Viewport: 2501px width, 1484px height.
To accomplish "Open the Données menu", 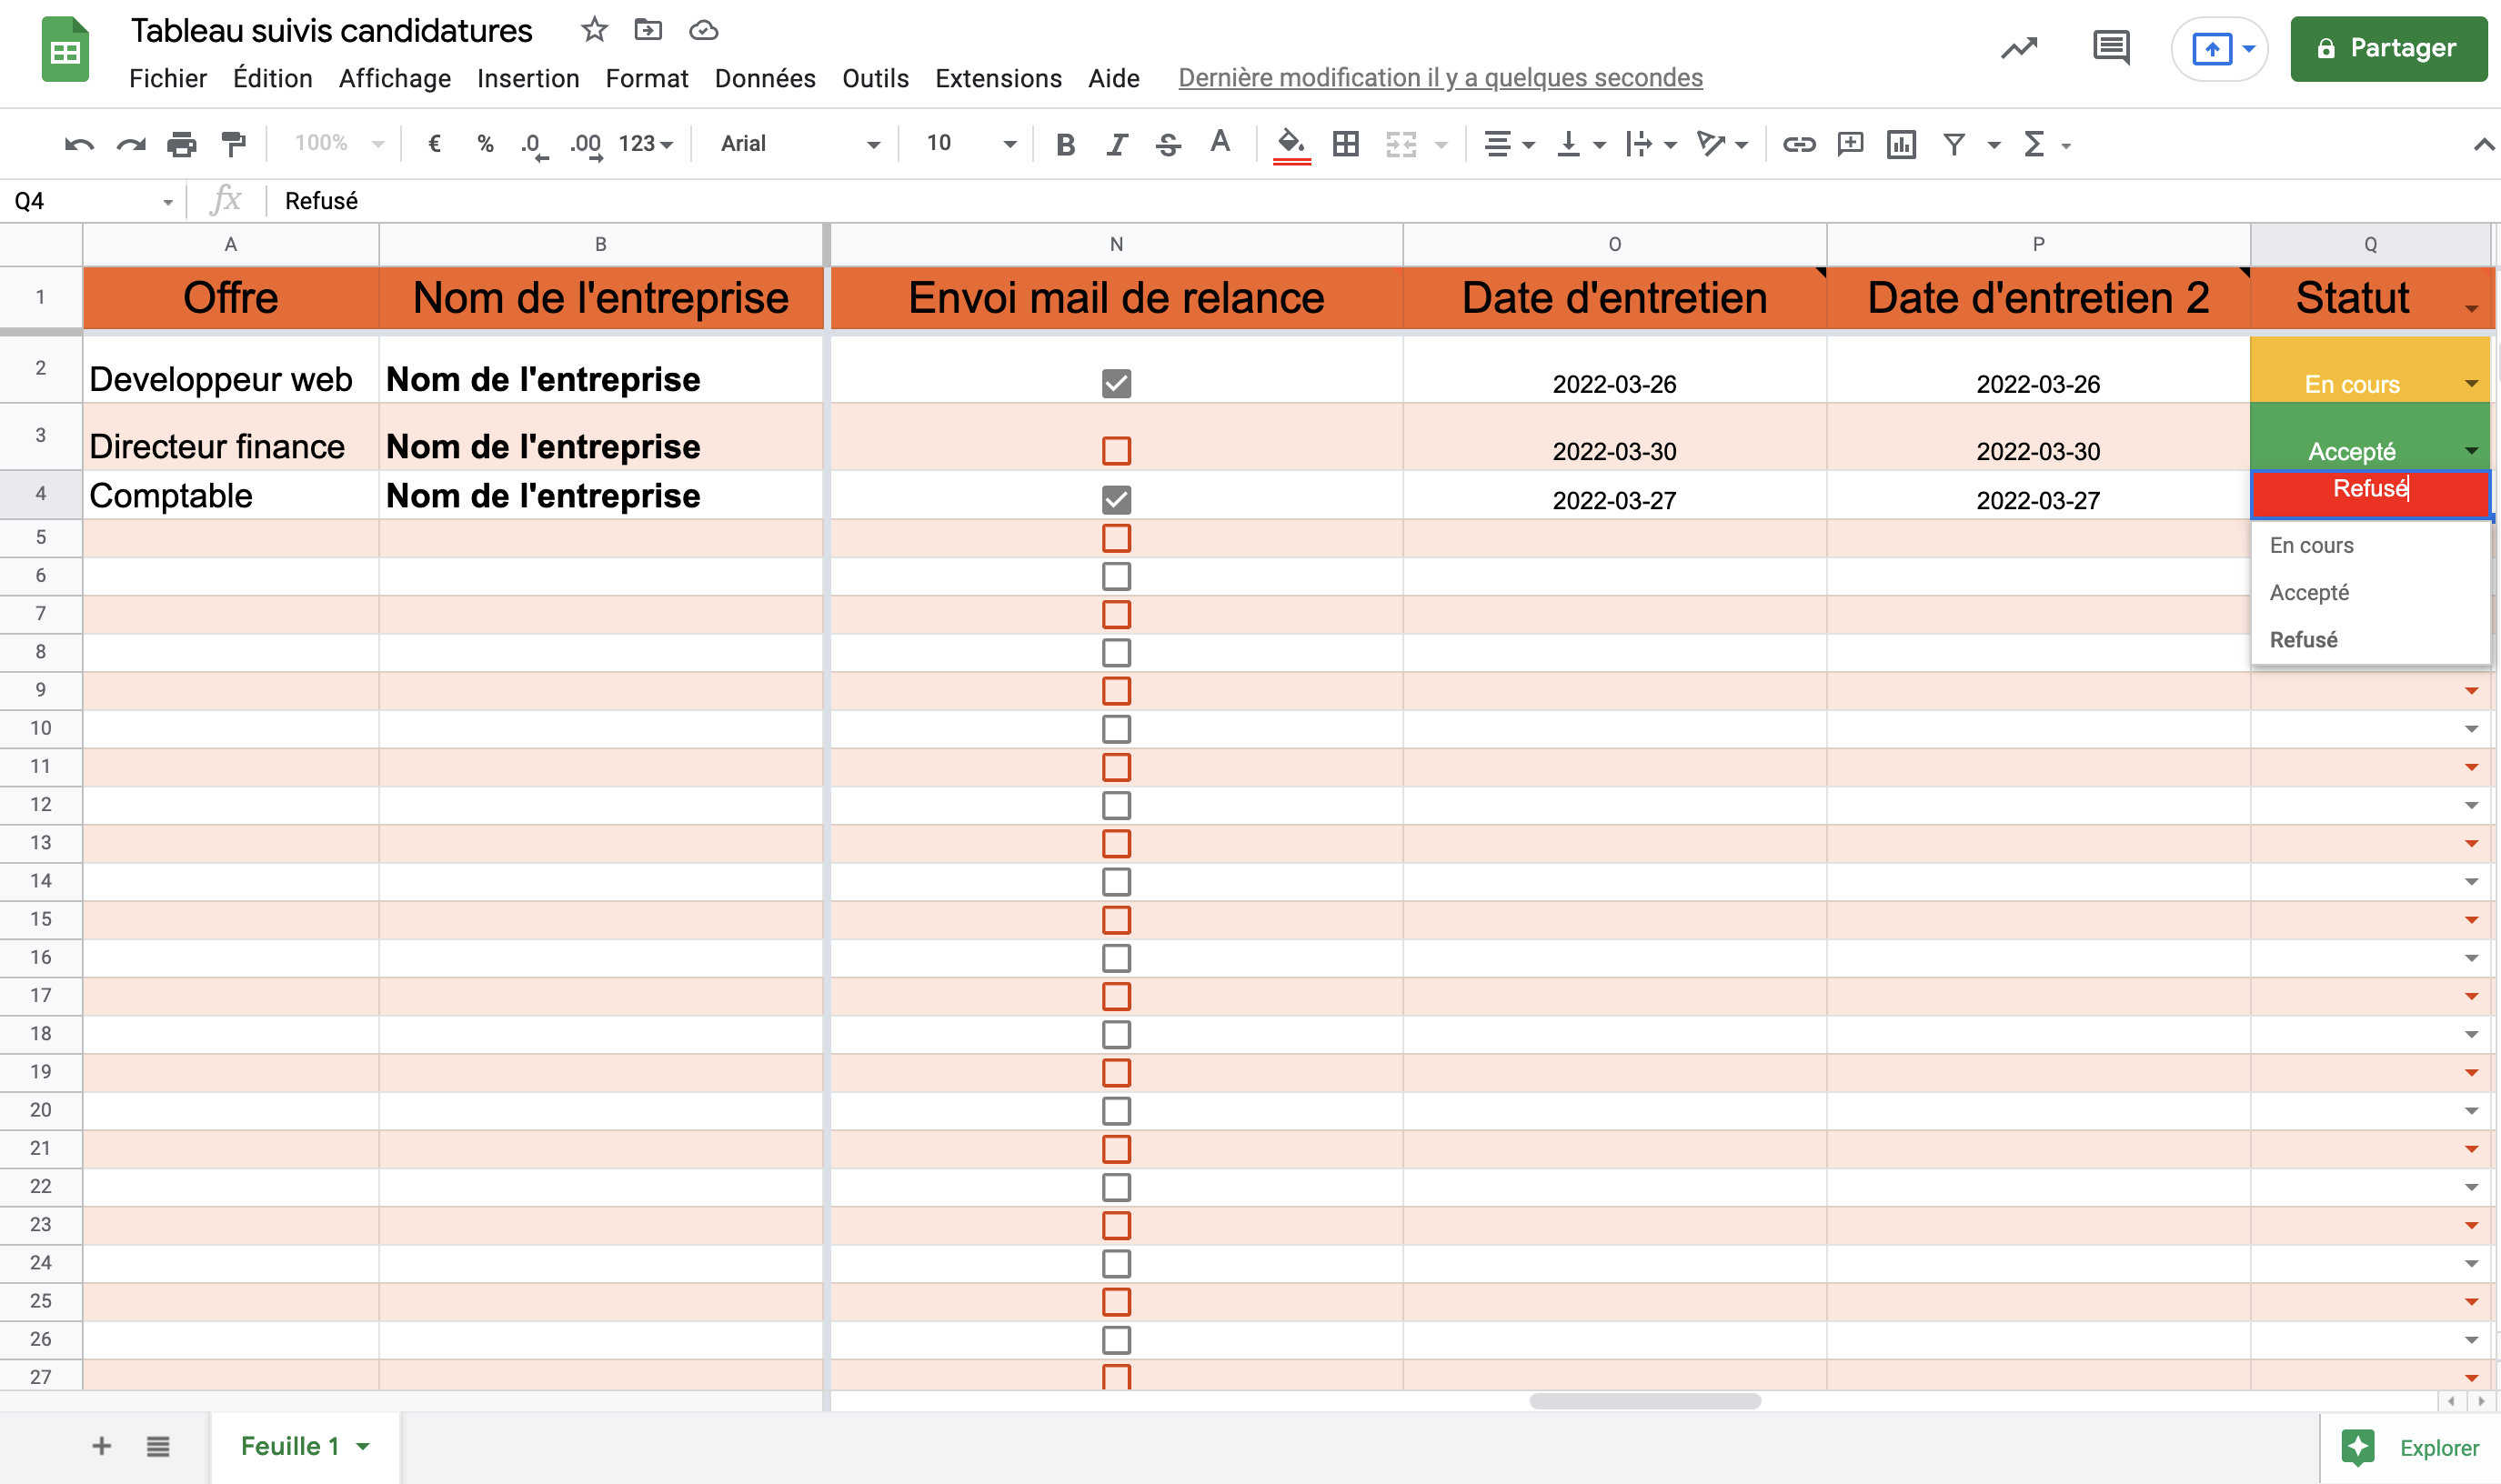I will (x=765, y=78).
